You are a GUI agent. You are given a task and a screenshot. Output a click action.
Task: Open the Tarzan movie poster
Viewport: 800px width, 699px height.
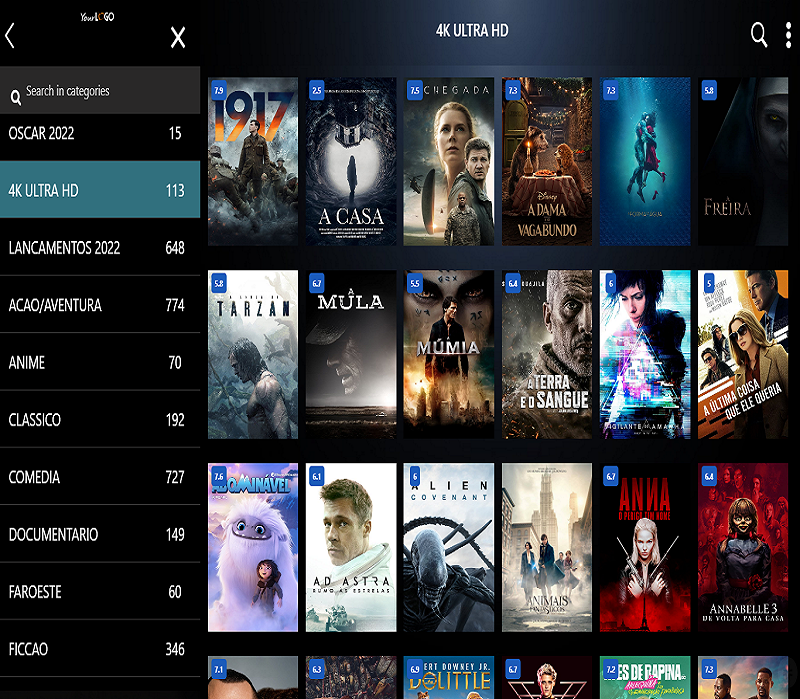coord(253,354)
